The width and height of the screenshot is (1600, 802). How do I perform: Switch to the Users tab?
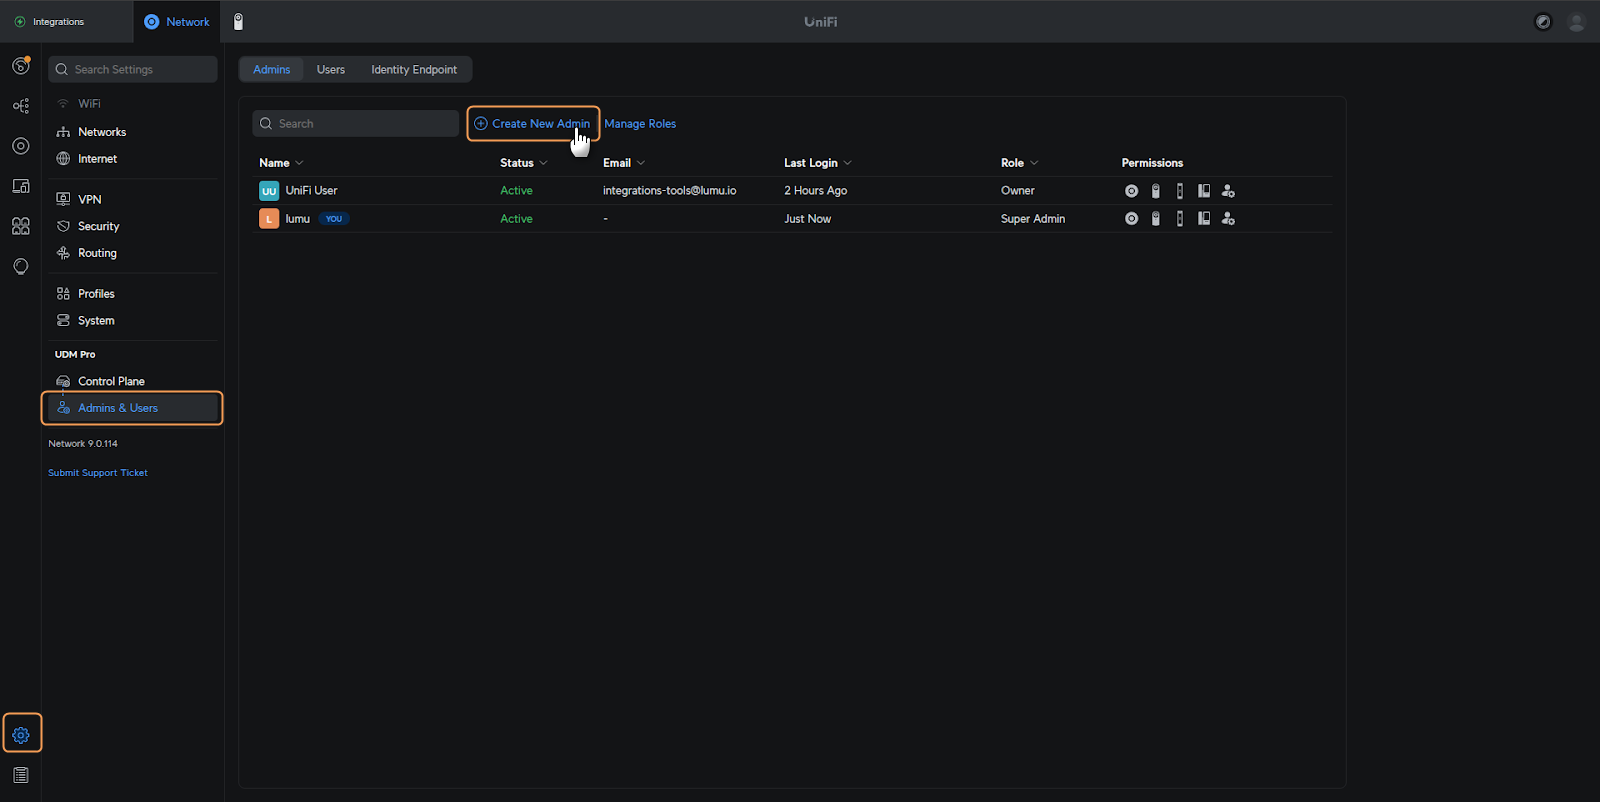click(330, 70)
